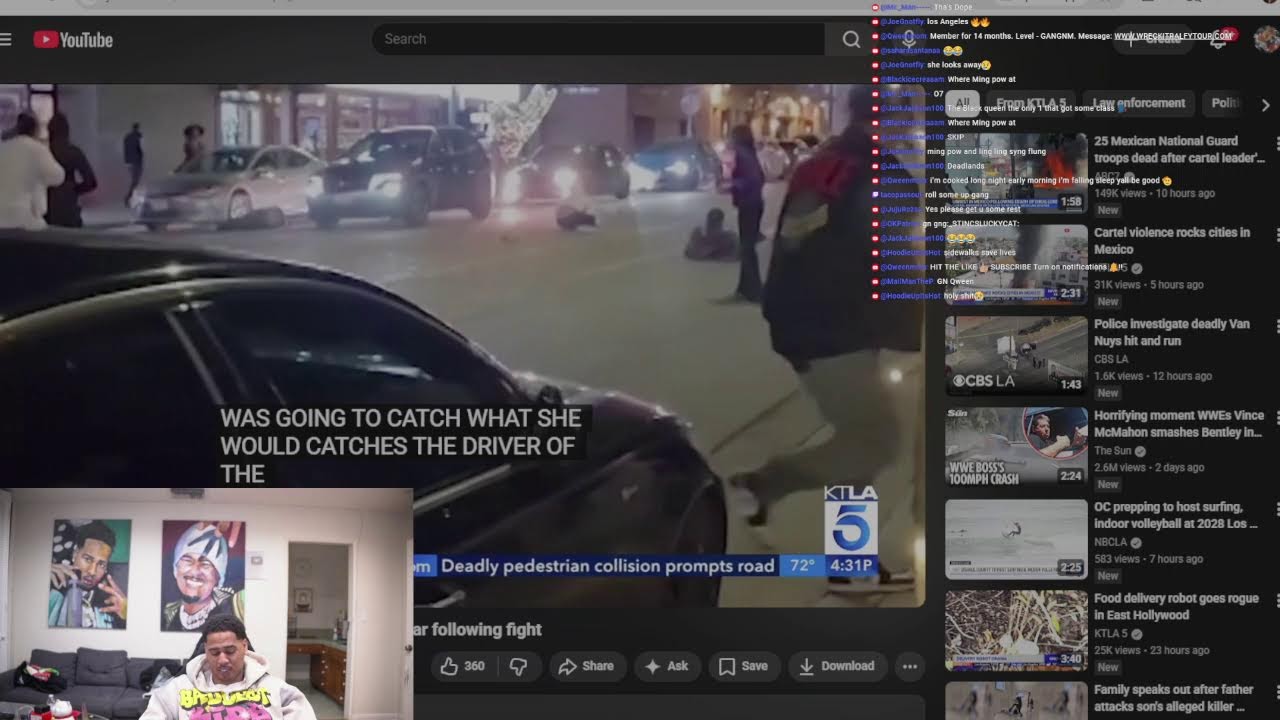Select the Law enforcement chip
This screenshot has height=720, width=1280.
pyautogui.click(x=1139, y=103)
